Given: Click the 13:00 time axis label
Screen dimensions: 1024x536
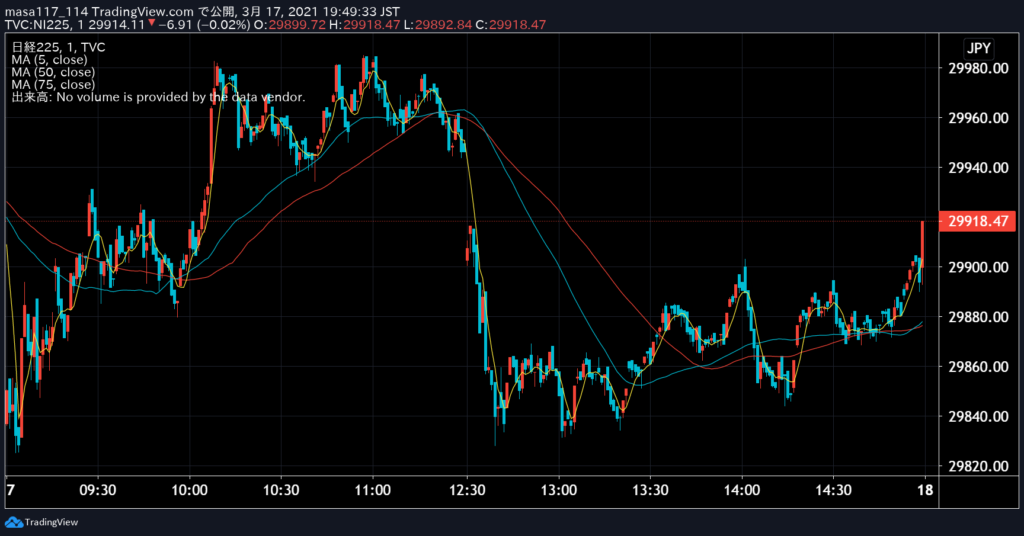Looking at the screenshot, I should (559, 490).
